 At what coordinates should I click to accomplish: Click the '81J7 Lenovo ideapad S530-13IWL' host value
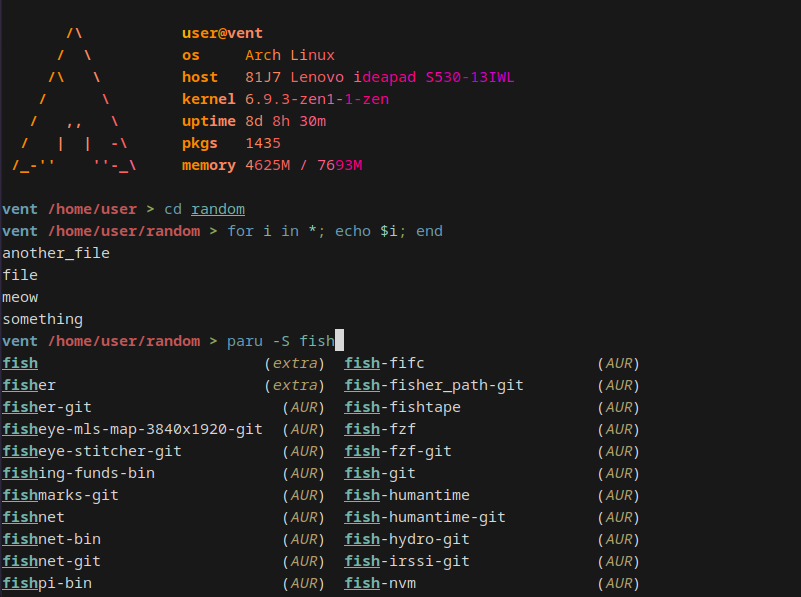tap(380, 77)
